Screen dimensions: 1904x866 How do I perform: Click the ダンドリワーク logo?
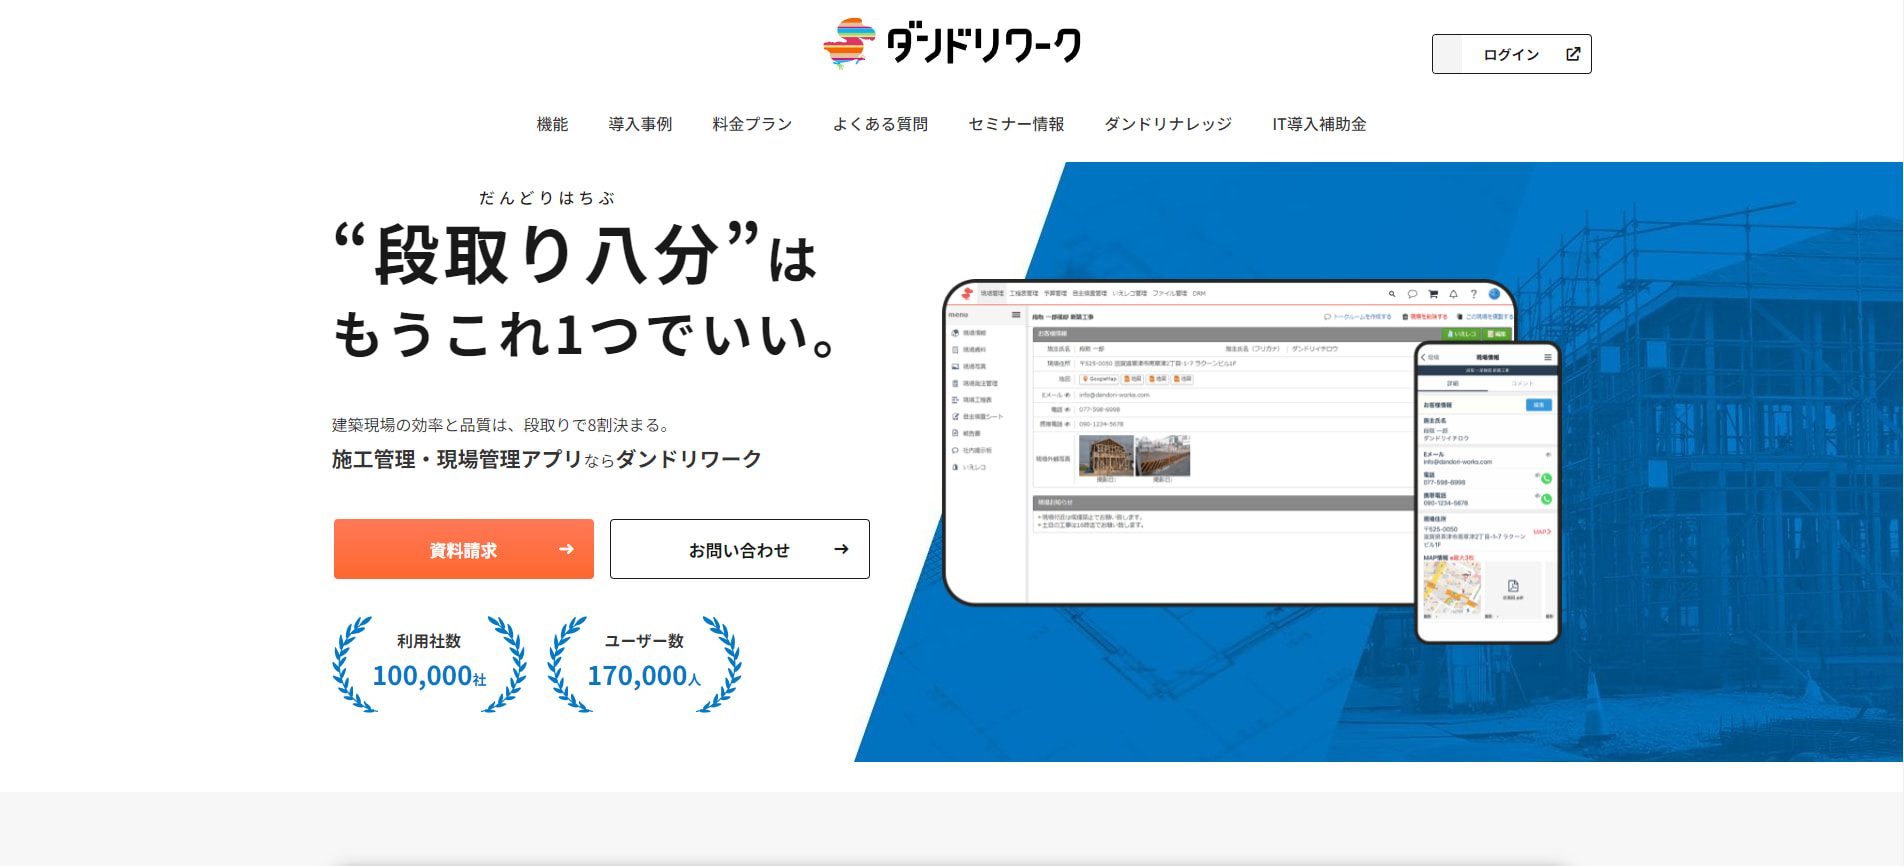click(x=951, y=44)
